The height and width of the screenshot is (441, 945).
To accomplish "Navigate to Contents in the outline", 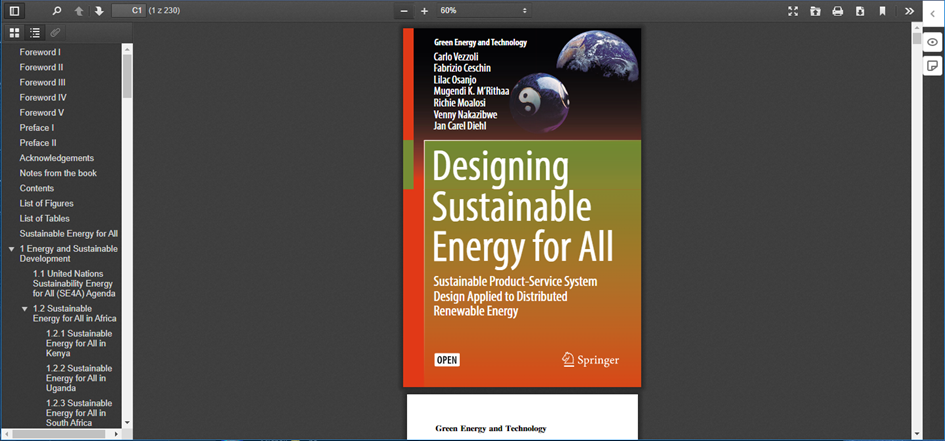I will [x=37, y=188].
